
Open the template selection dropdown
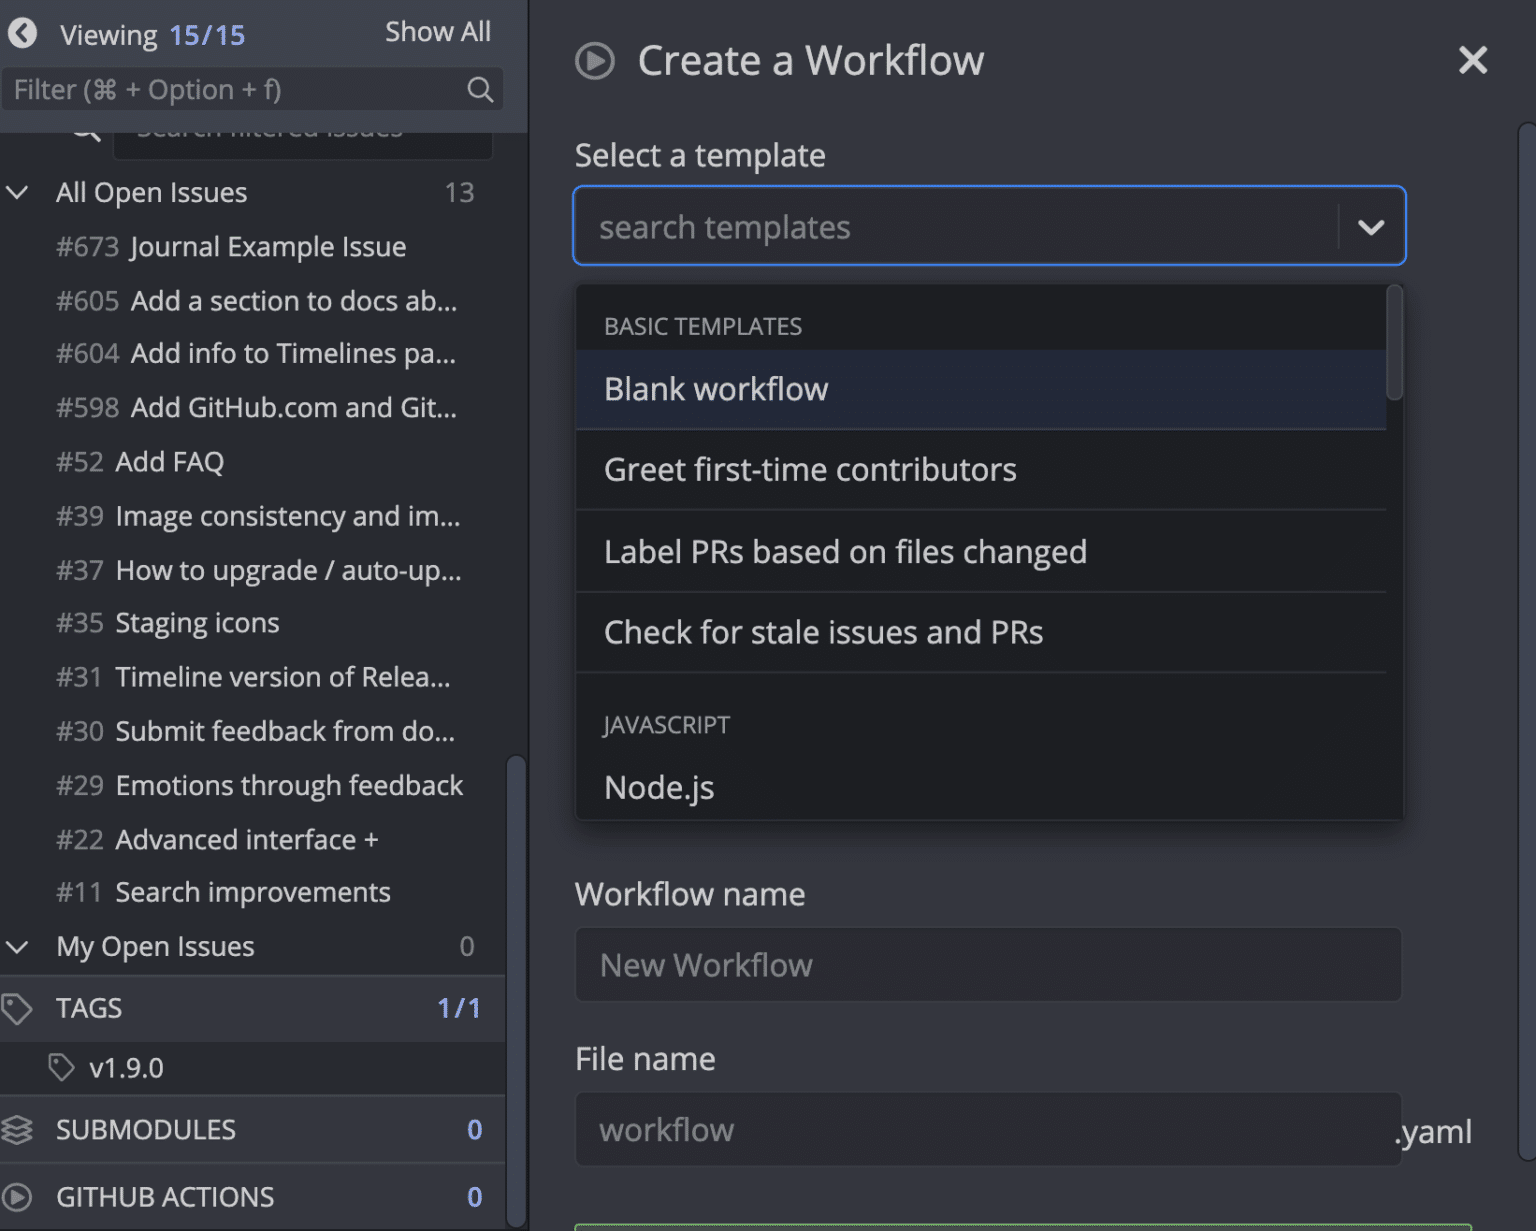point(1371,226)
